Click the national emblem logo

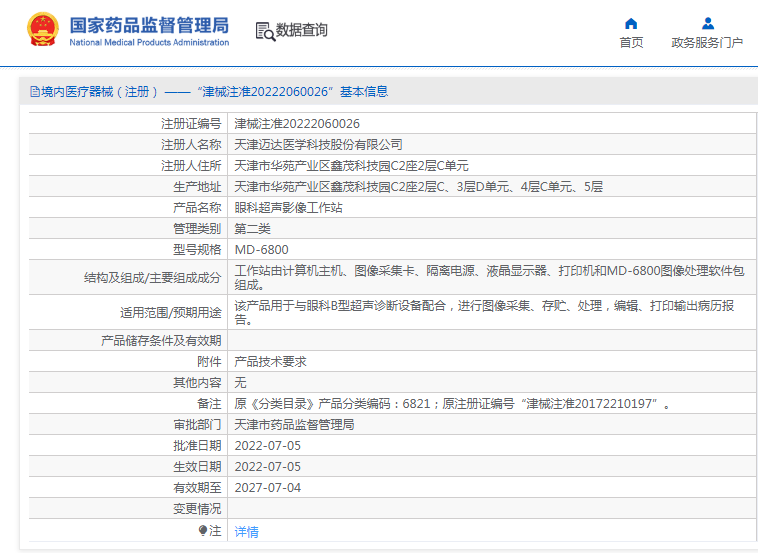coord(42,30)
